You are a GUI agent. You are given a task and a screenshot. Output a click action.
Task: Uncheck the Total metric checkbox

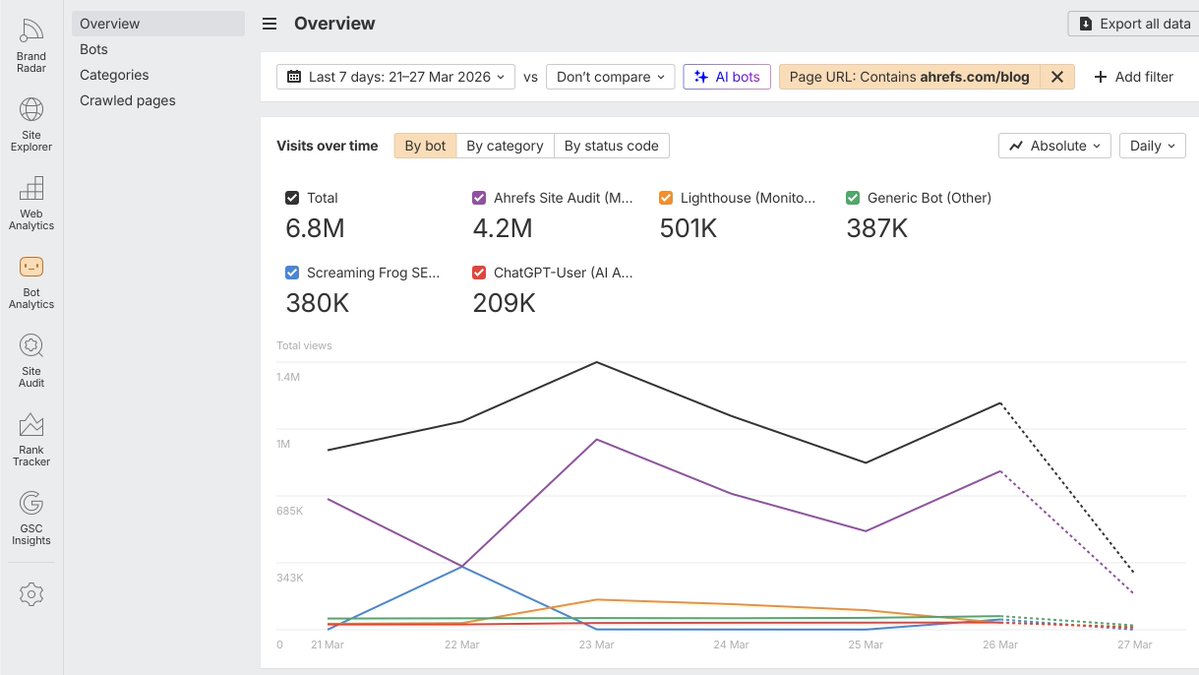click(292, 198)
